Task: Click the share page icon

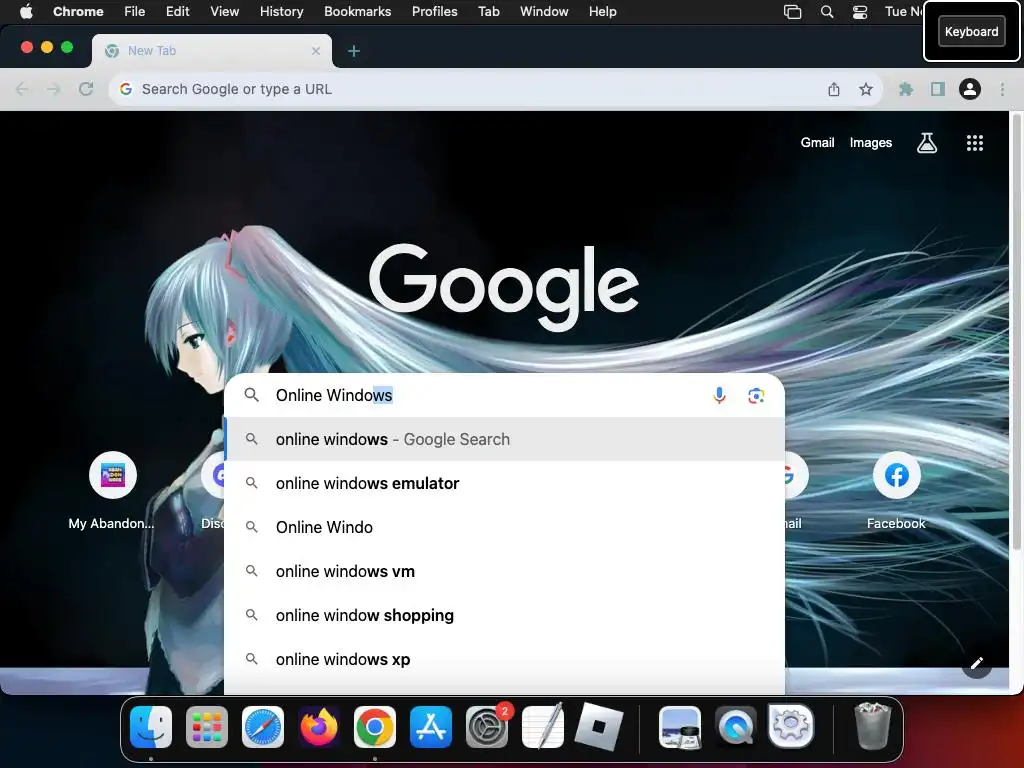Action: click(x=834, y=89)
